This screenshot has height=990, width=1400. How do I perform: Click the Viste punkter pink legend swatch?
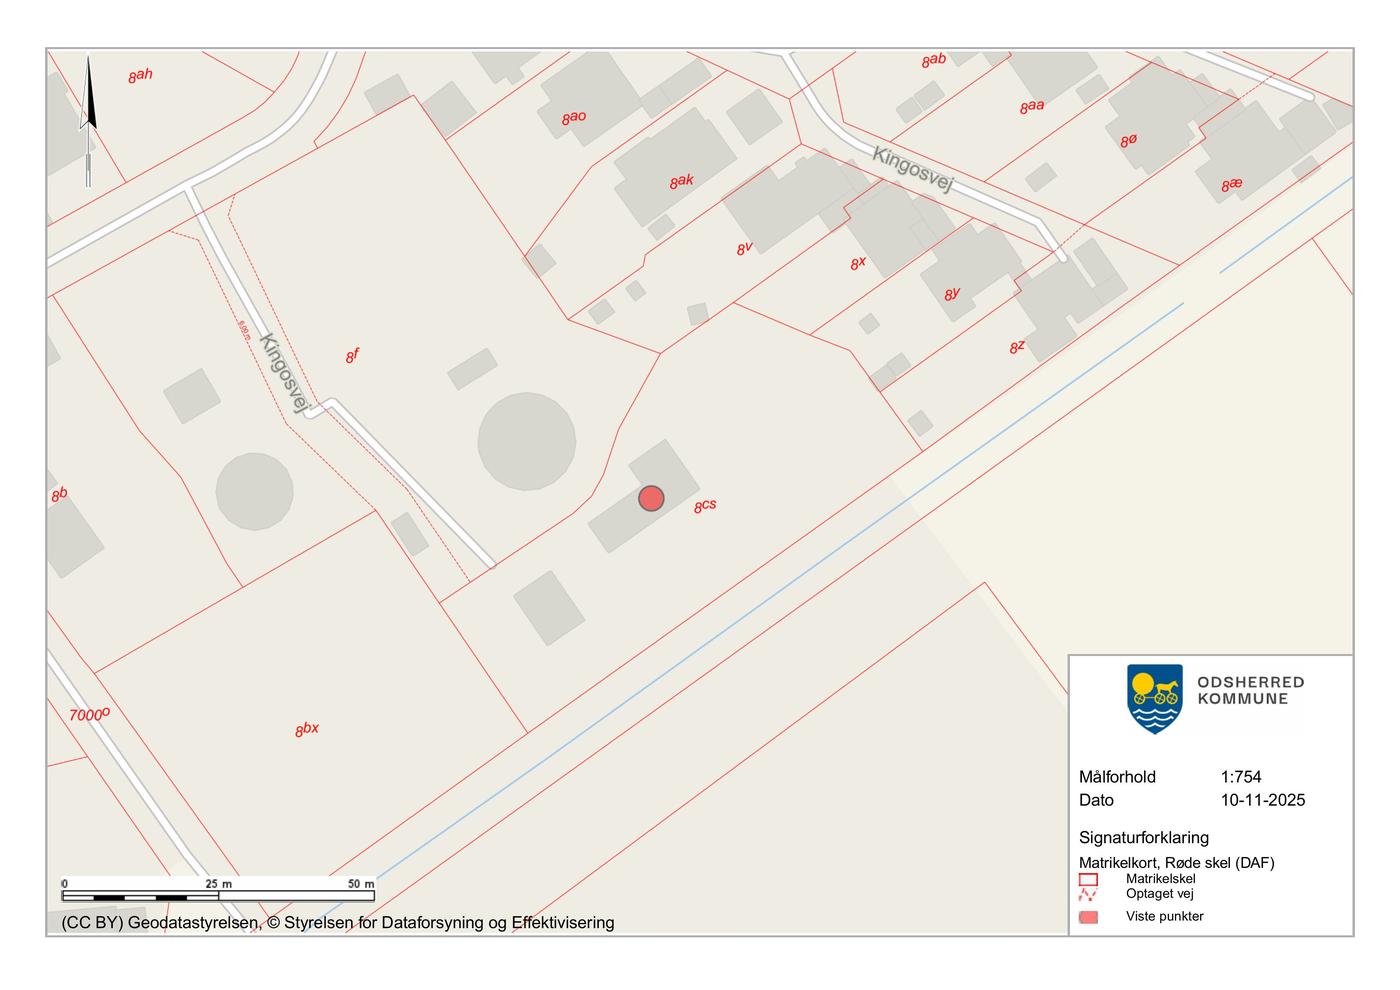[x=1088, y=917]
